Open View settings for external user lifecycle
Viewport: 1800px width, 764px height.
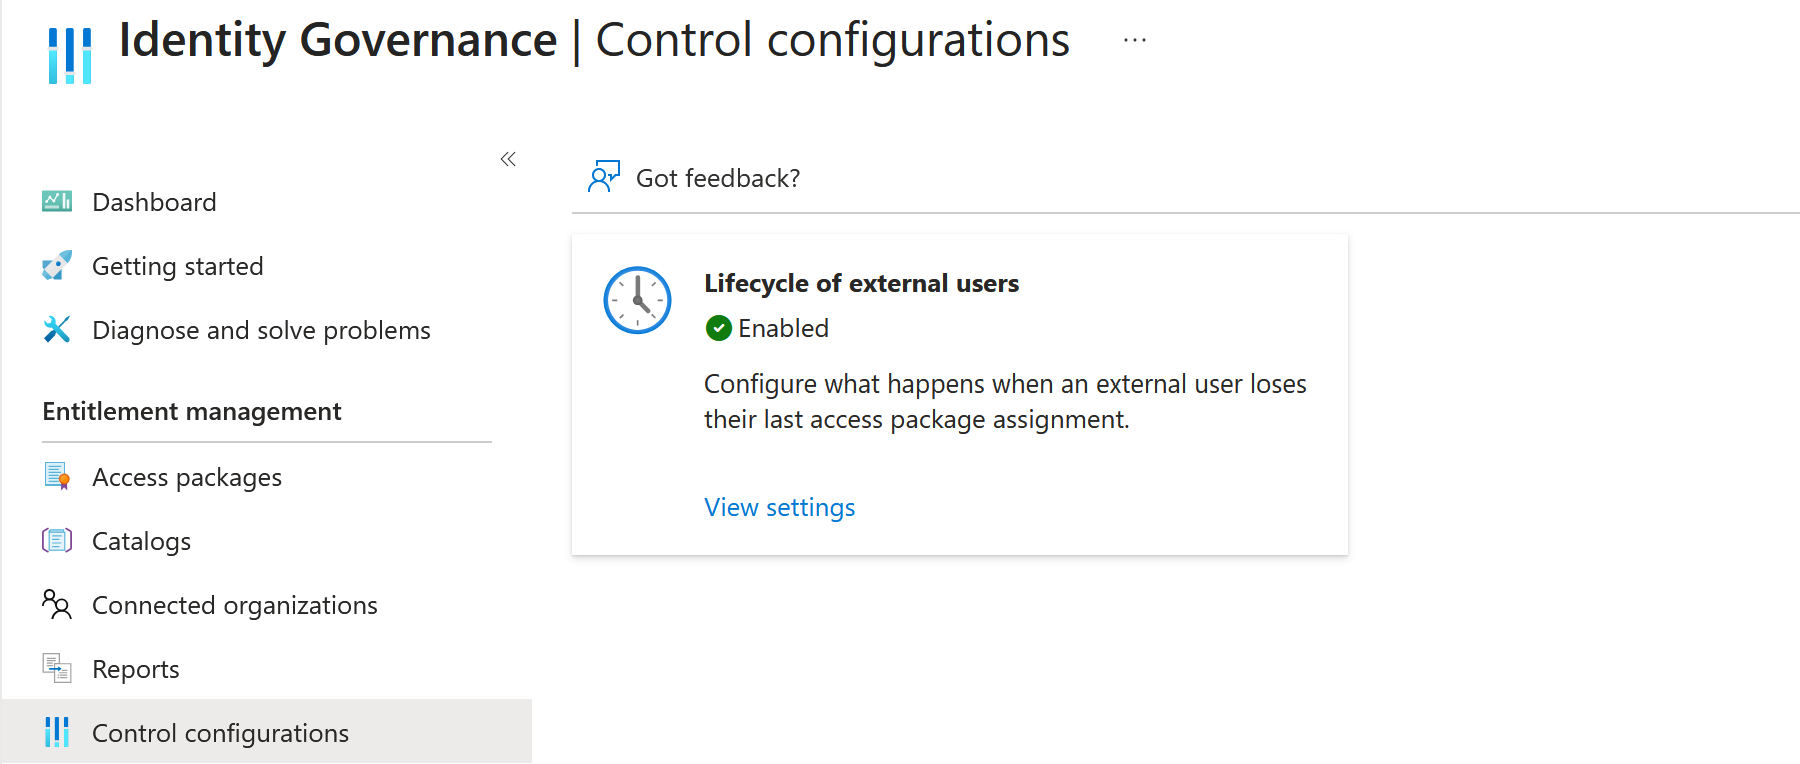pos(779,507)
